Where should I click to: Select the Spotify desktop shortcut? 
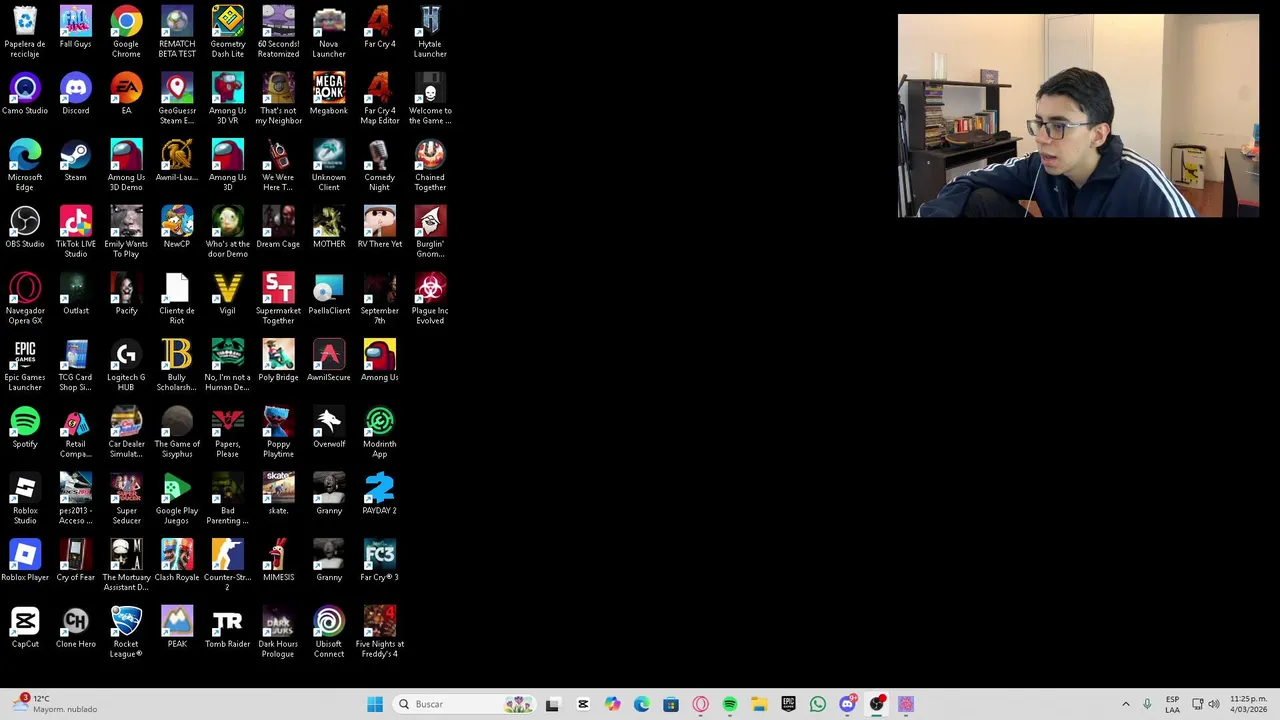[x=25, y=427]
